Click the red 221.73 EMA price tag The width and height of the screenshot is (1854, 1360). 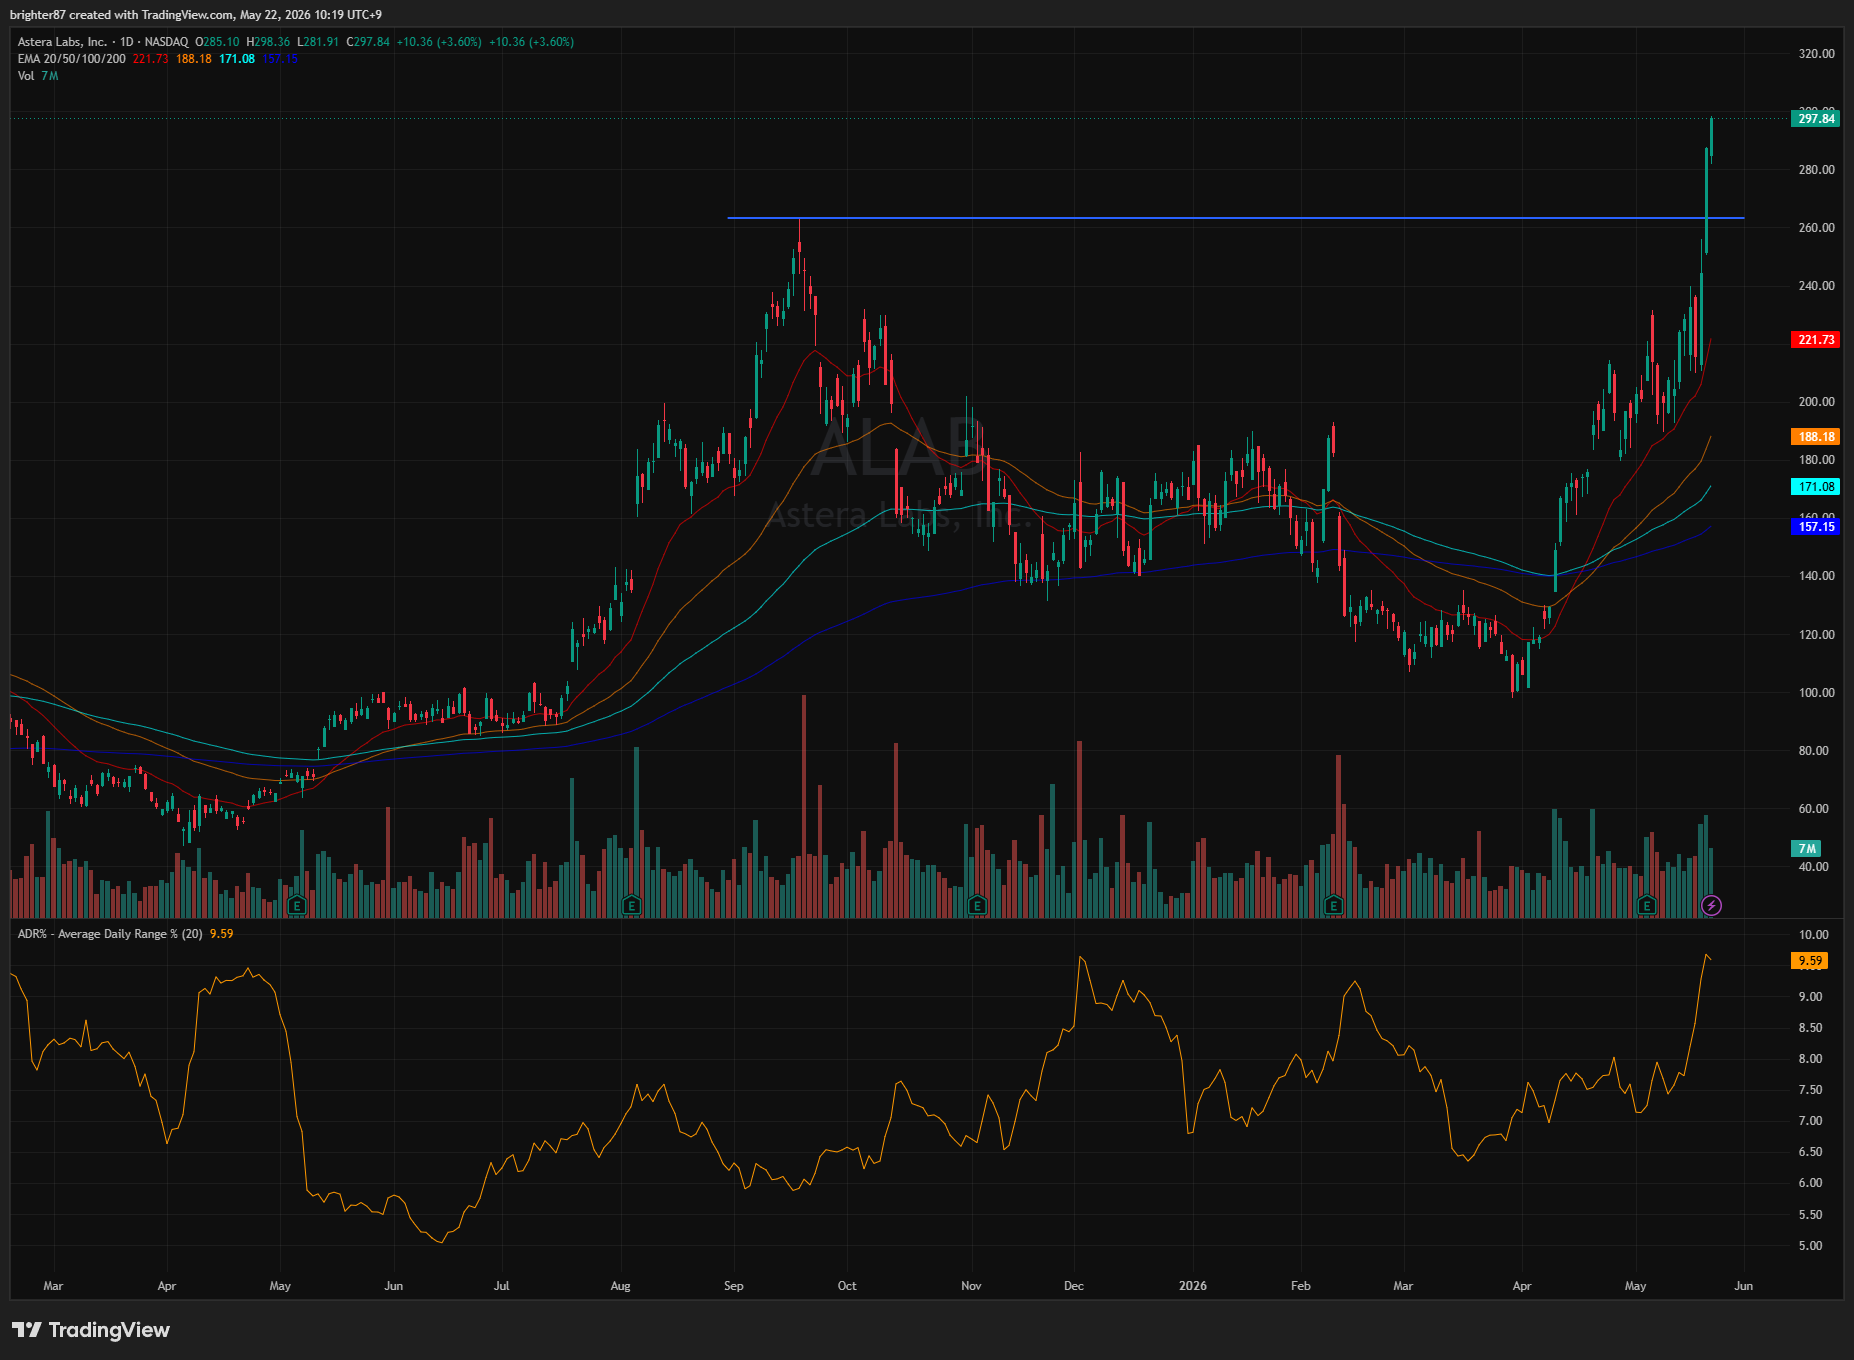click(x=1816, y=340)
